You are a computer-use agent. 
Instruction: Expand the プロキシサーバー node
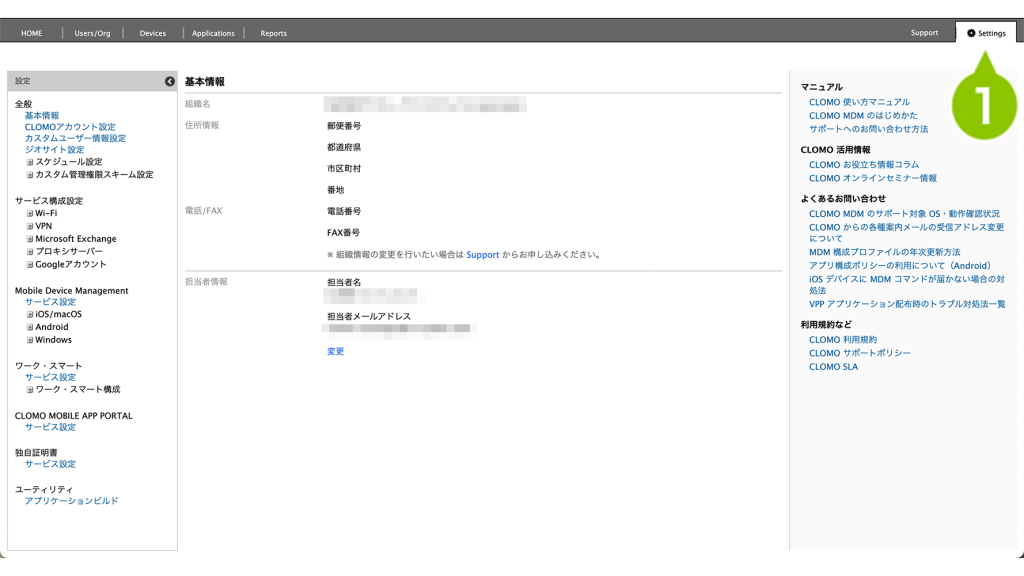(x=30, y=251)
